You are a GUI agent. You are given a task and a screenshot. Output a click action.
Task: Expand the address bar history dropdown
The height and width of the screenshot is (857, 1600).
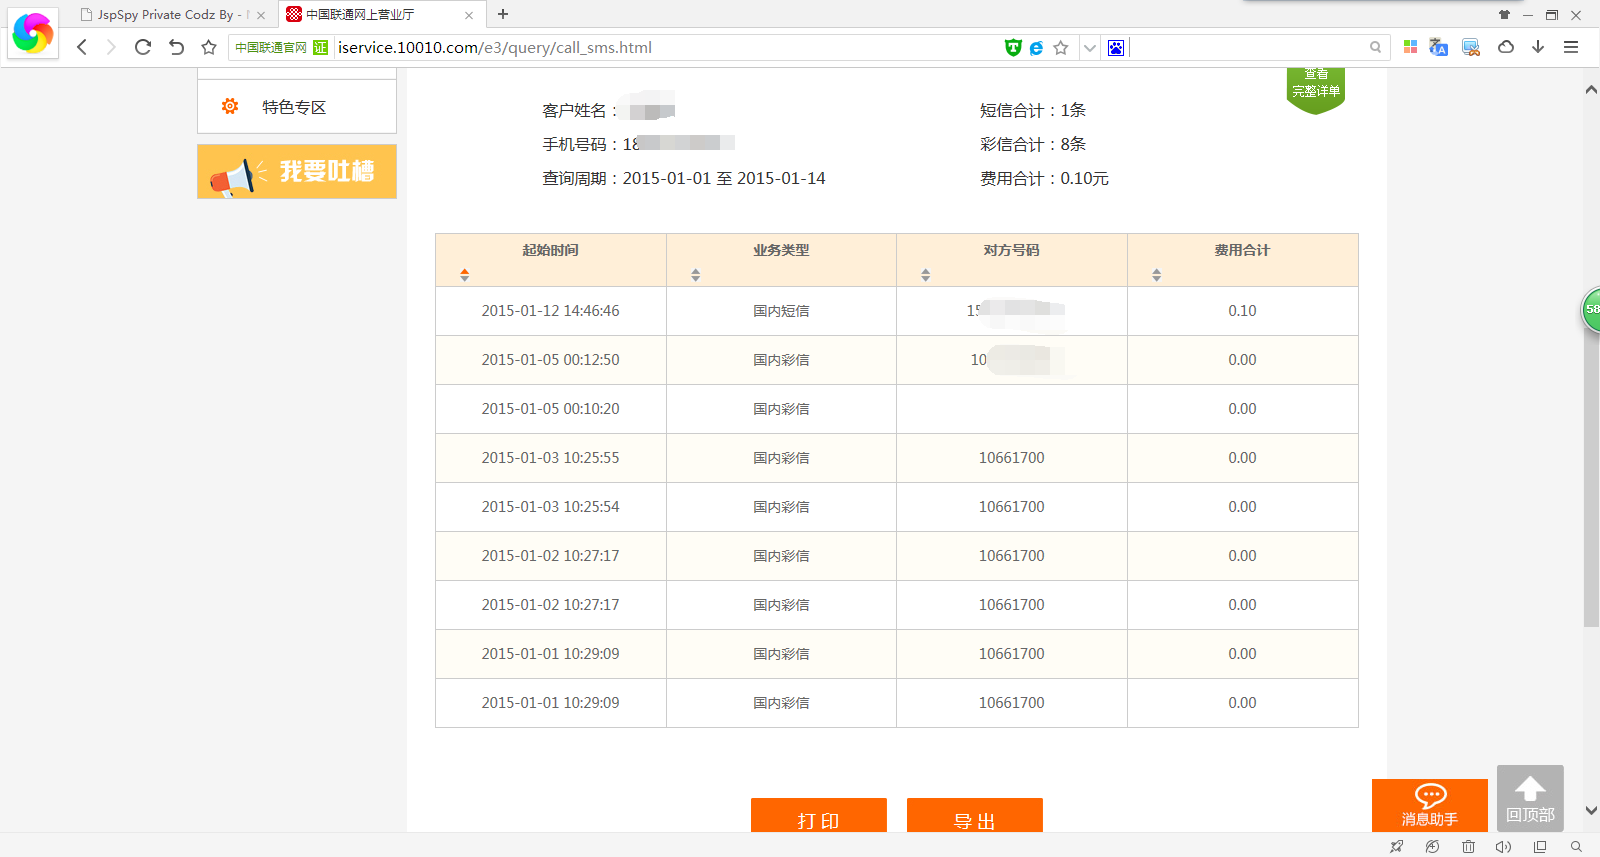(1090, 47)
